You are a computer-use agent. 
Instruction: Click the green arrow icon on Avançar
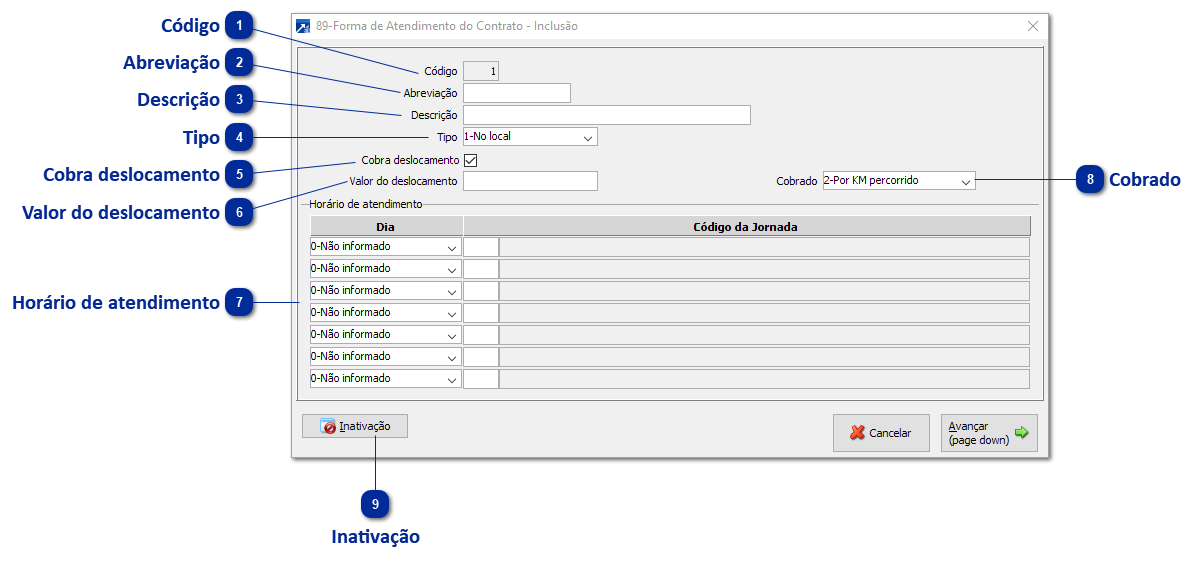(x=1021, y=433)
